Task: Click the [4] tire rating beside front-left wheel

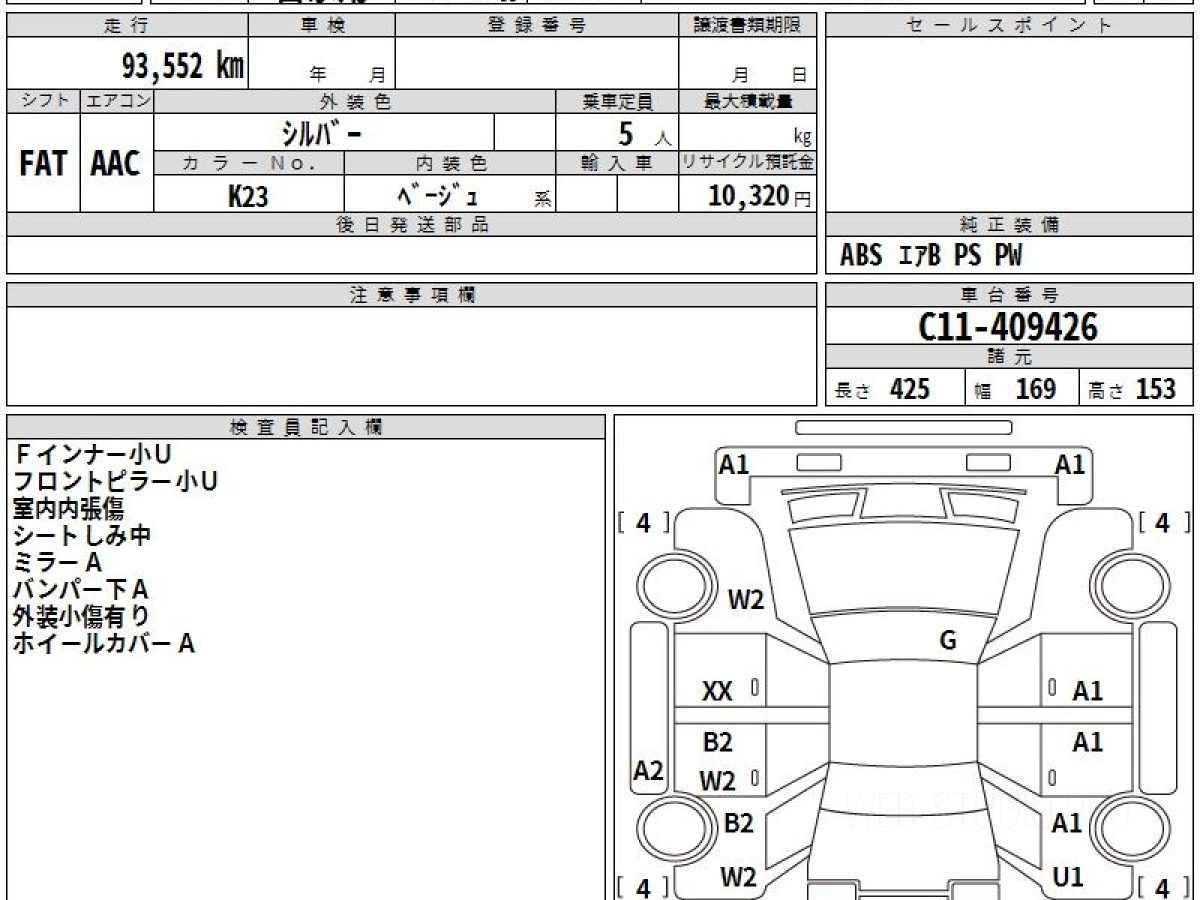Action: click(644, 522)
